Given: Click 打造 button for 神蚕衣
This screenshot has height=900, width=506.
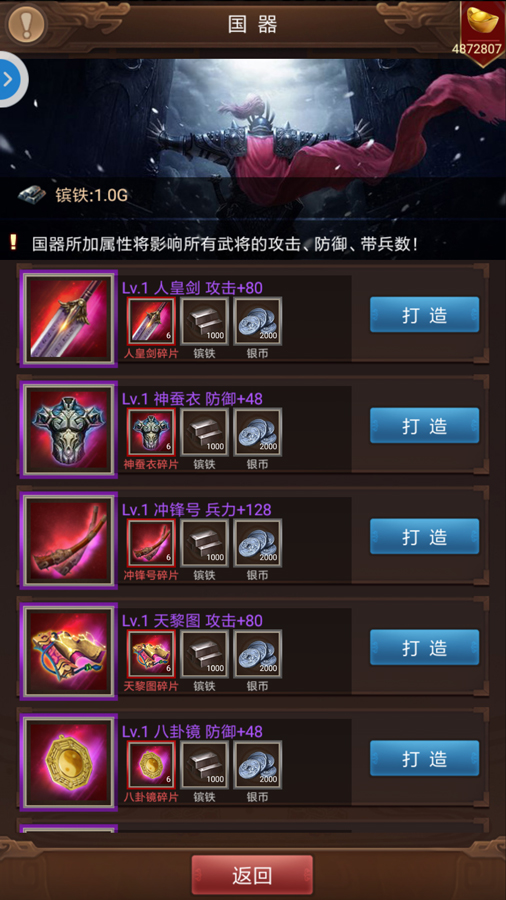Looking at the screenshot, I should tap(424, 425).
